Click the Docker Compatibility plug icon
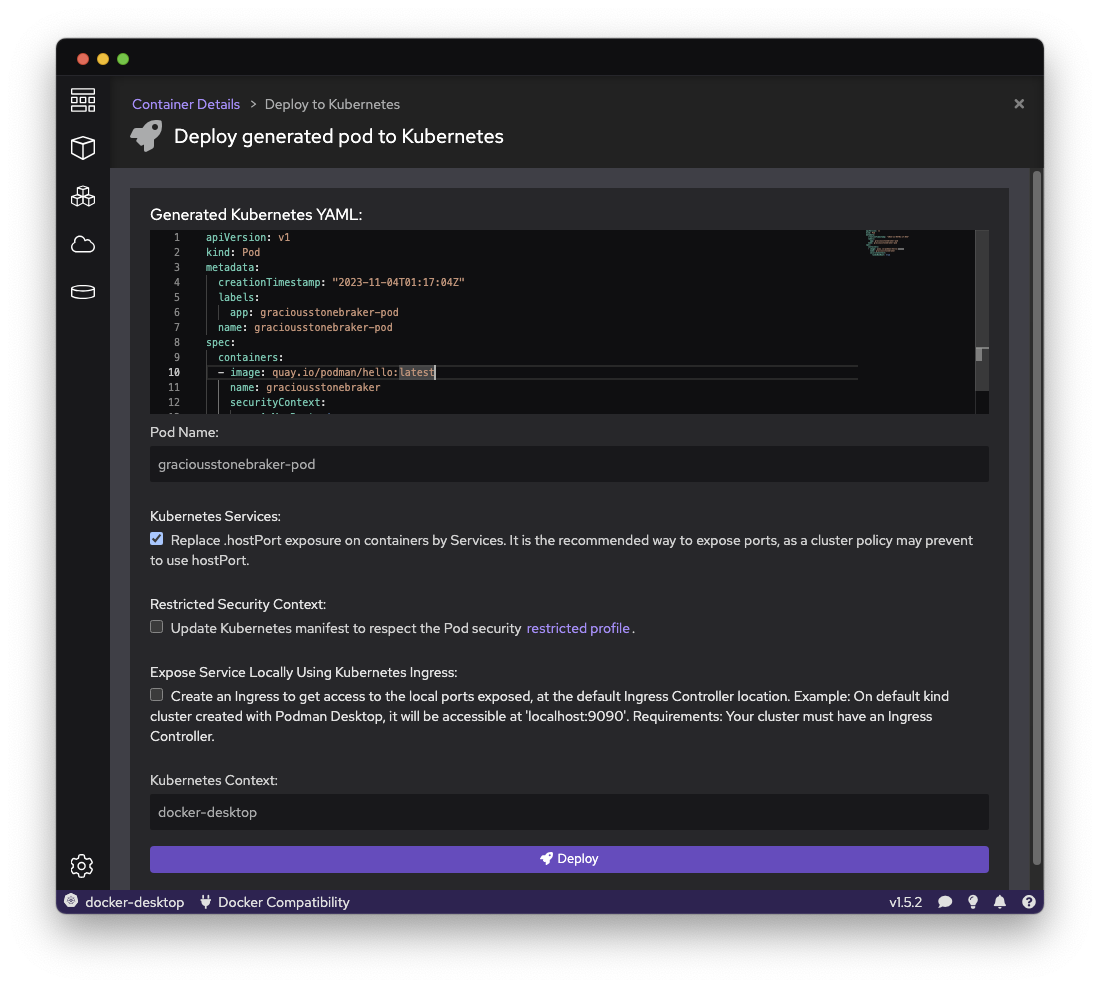1100x988 pixels. coord(206,902)
